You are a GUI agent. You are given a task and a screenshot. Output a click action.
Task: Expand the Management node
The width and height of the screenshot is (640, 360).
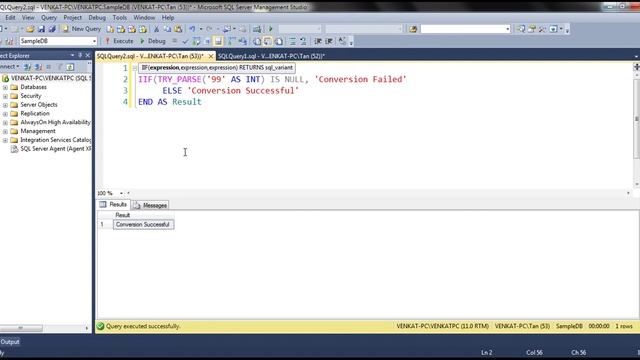5,131
